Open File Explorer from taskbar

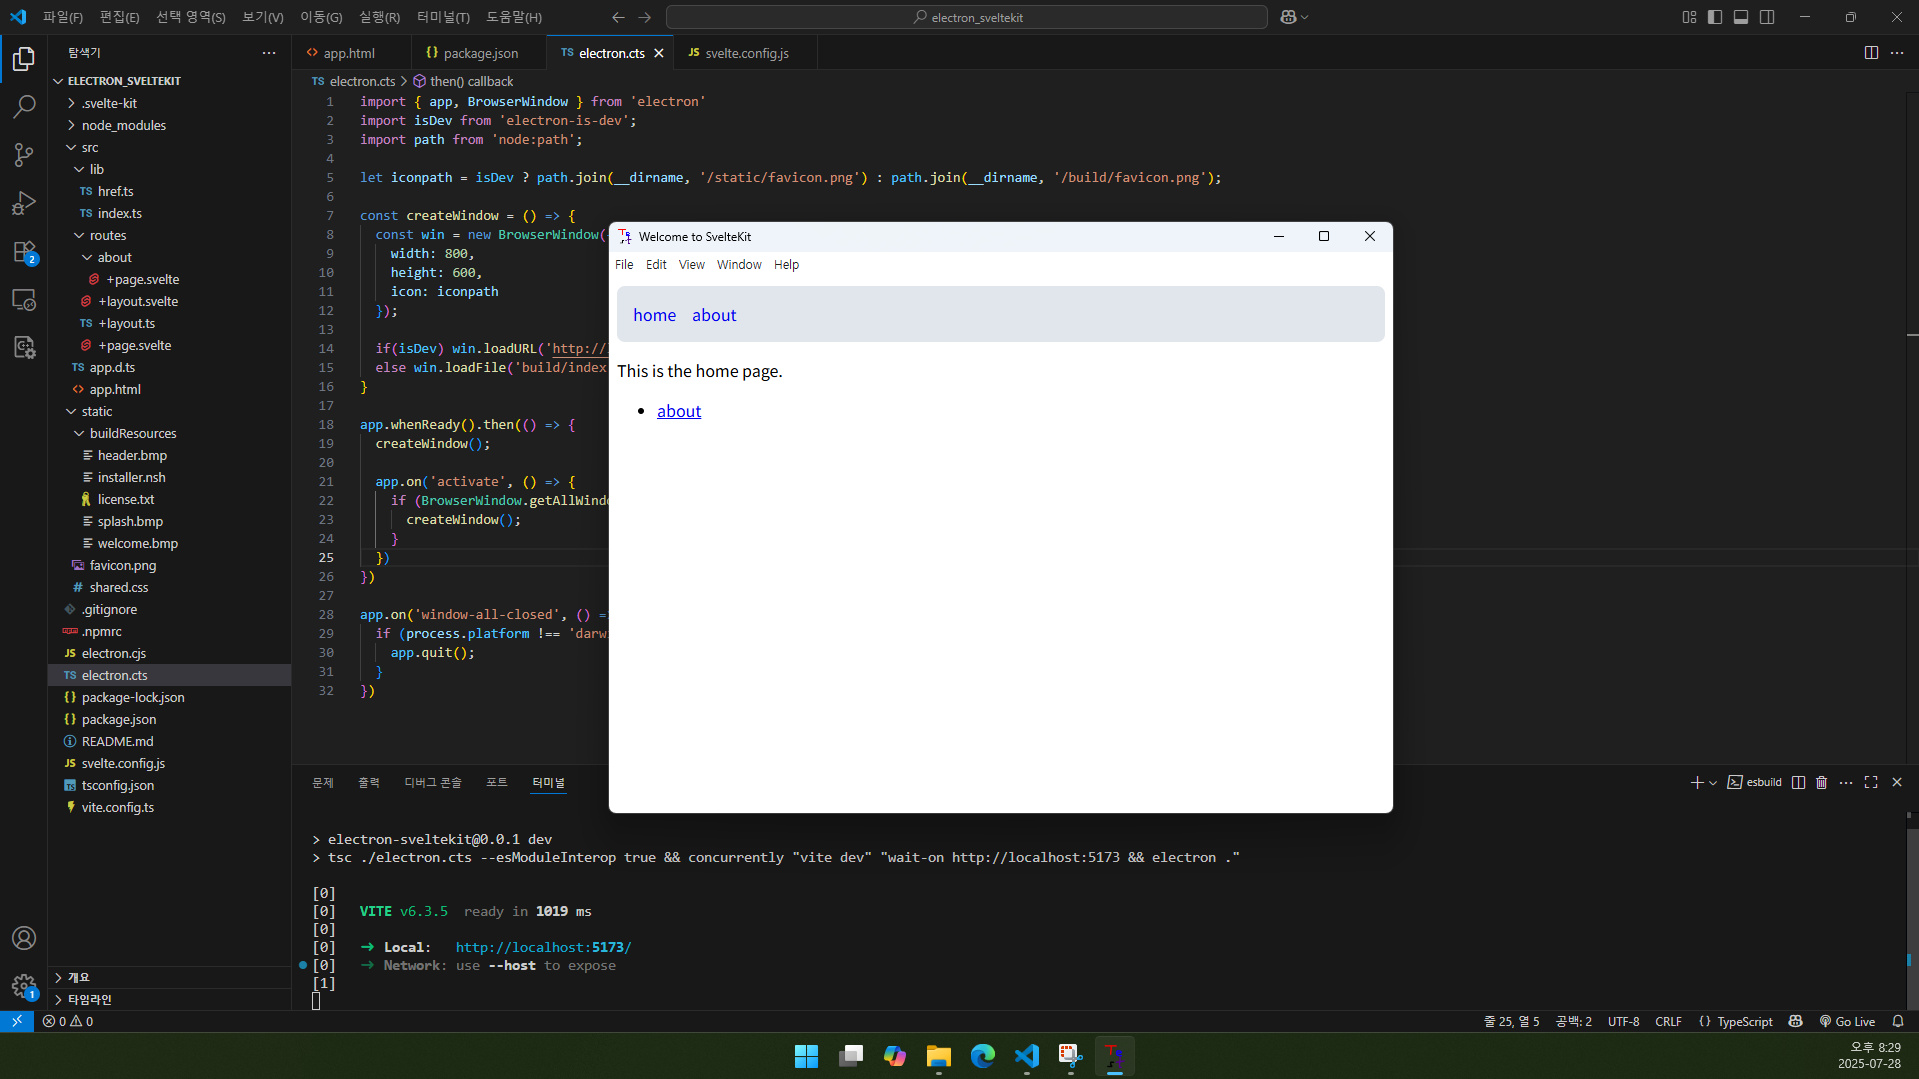point(938,1056)
